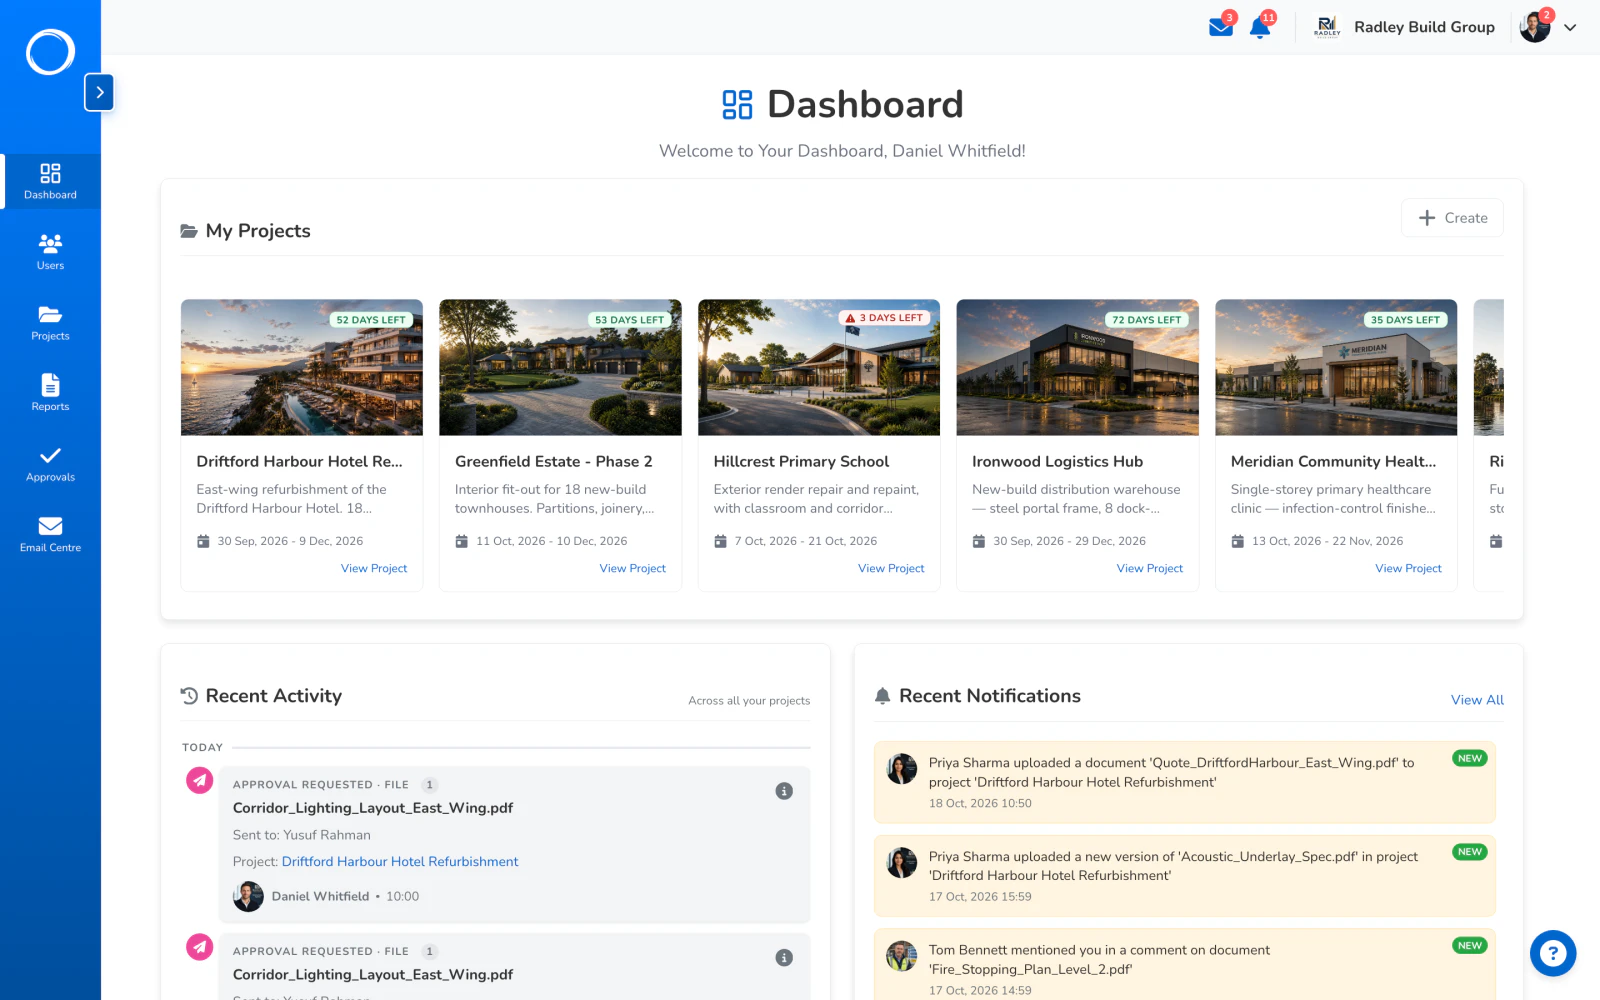Open Acoustic_Underlay_Spec.pdf notification
Screen dimensions: 1600x1000
coord(1184,876)
